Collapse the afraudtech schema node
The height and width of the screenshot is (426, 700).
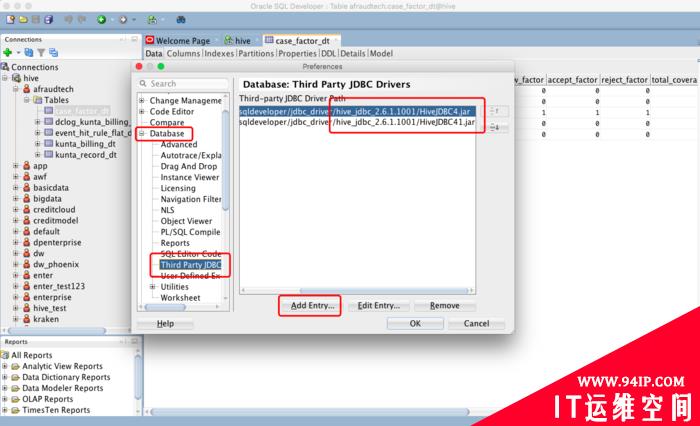click(x=16, y=89)
